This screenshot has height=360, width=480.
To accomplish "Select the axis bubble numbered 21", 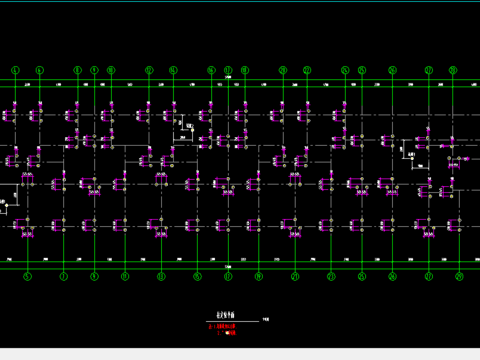I will click(295, 276).
